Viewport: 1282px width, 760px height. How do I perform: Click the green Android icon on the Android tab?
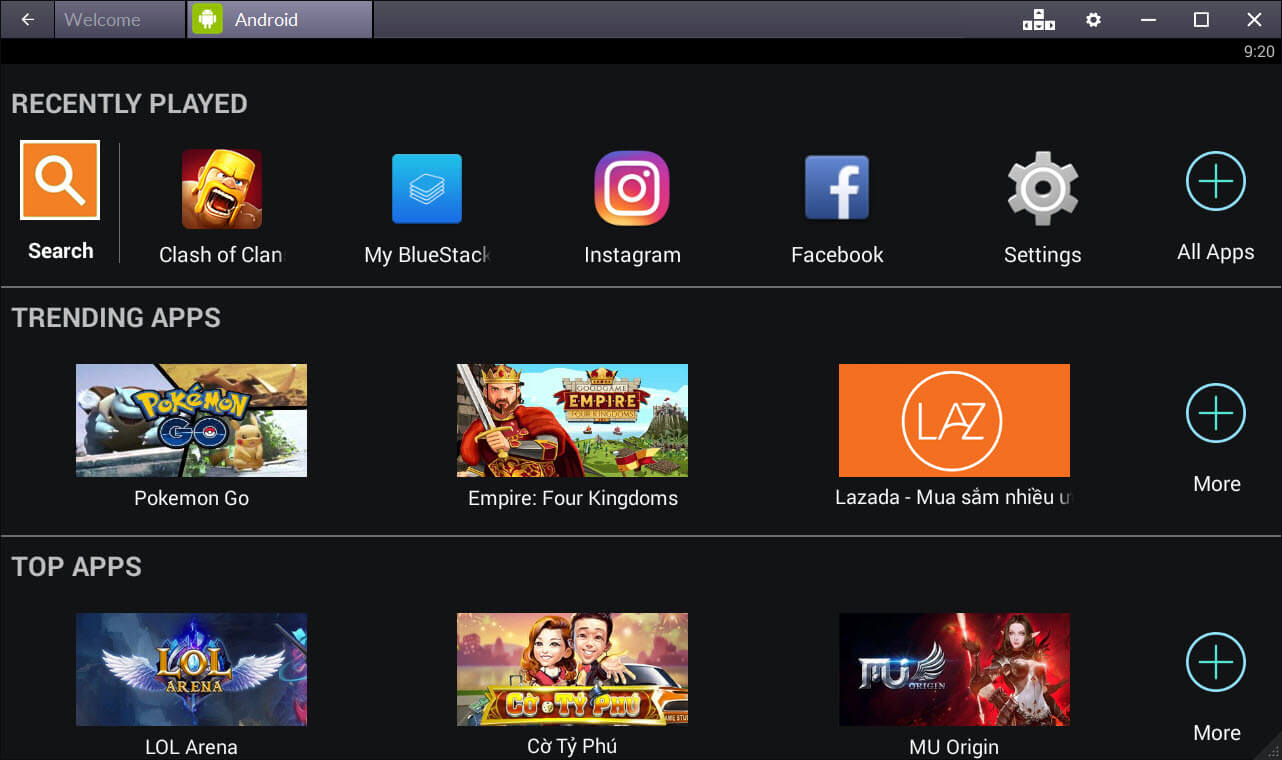click(207, 19)
